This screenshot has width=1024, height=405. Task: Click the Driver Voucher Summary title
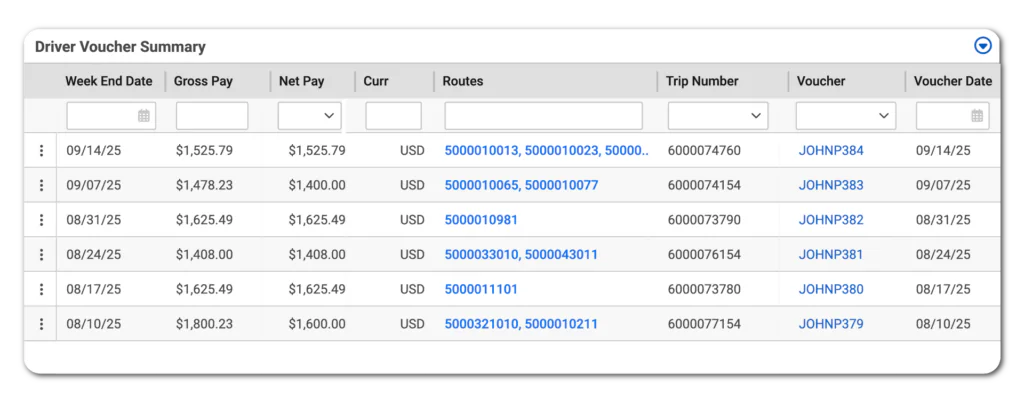point(120,47)
